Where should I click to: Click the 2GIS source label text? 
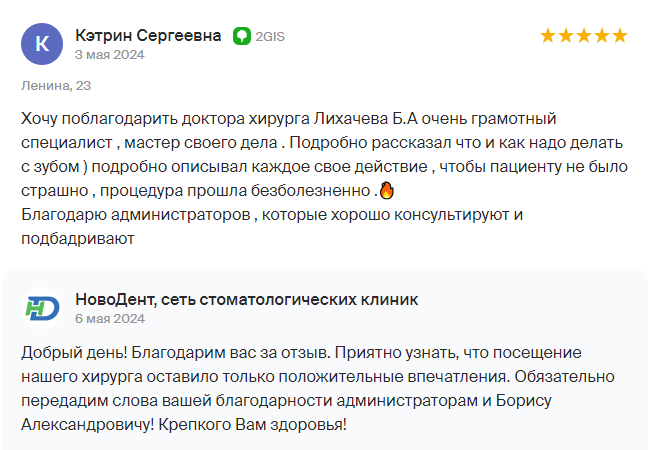270,37
